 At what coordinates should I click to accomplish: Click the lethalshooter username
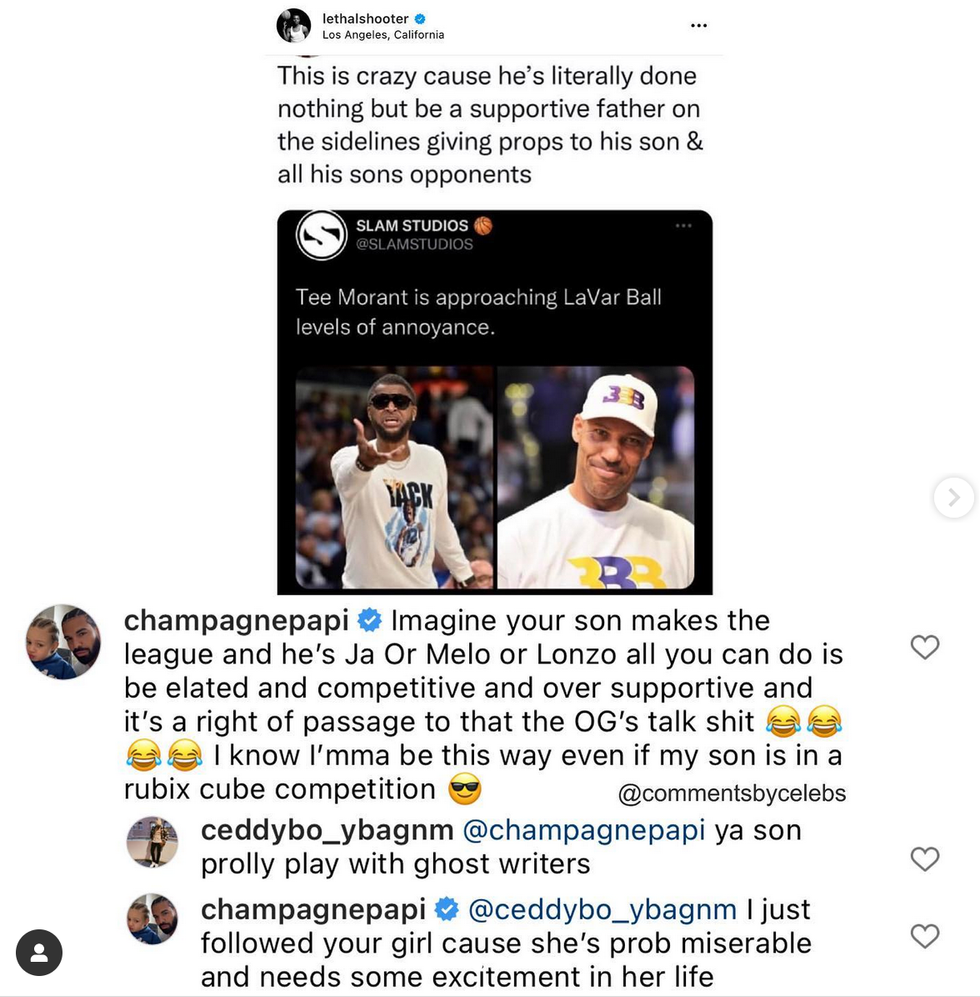click(367, 18)
